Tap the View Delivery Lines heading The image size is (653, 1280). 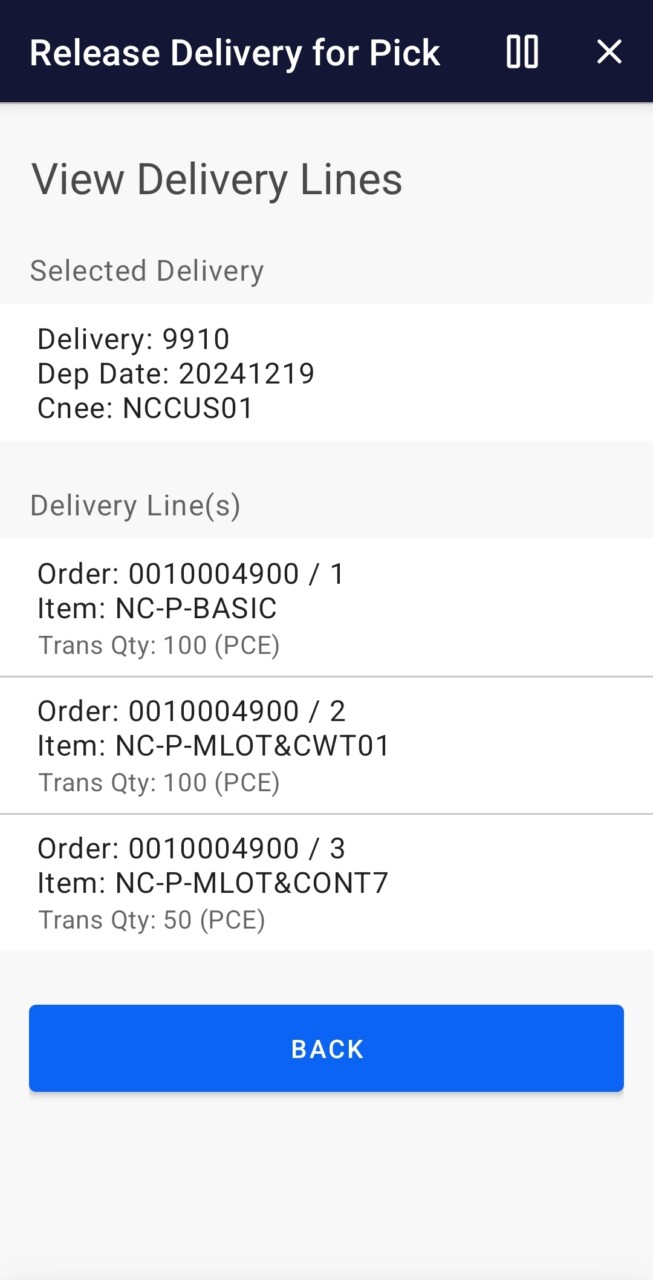pos(217,180)
